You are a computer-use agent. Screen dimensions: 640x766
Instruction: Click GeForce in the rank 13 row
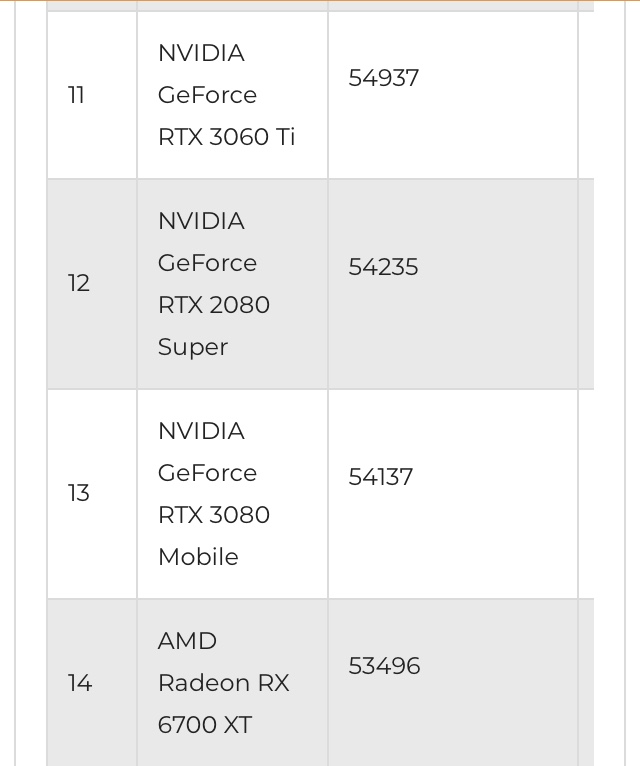tap(207, 473)
